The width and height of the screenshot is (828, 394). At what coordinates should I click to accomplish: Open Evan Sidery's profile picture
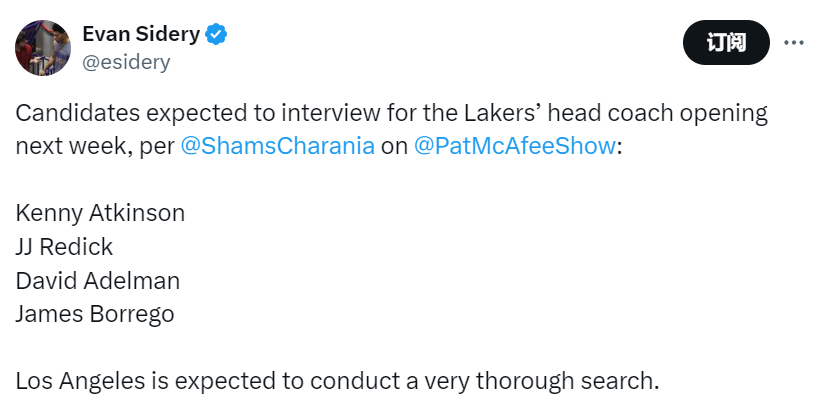click(x=43, y=48)
